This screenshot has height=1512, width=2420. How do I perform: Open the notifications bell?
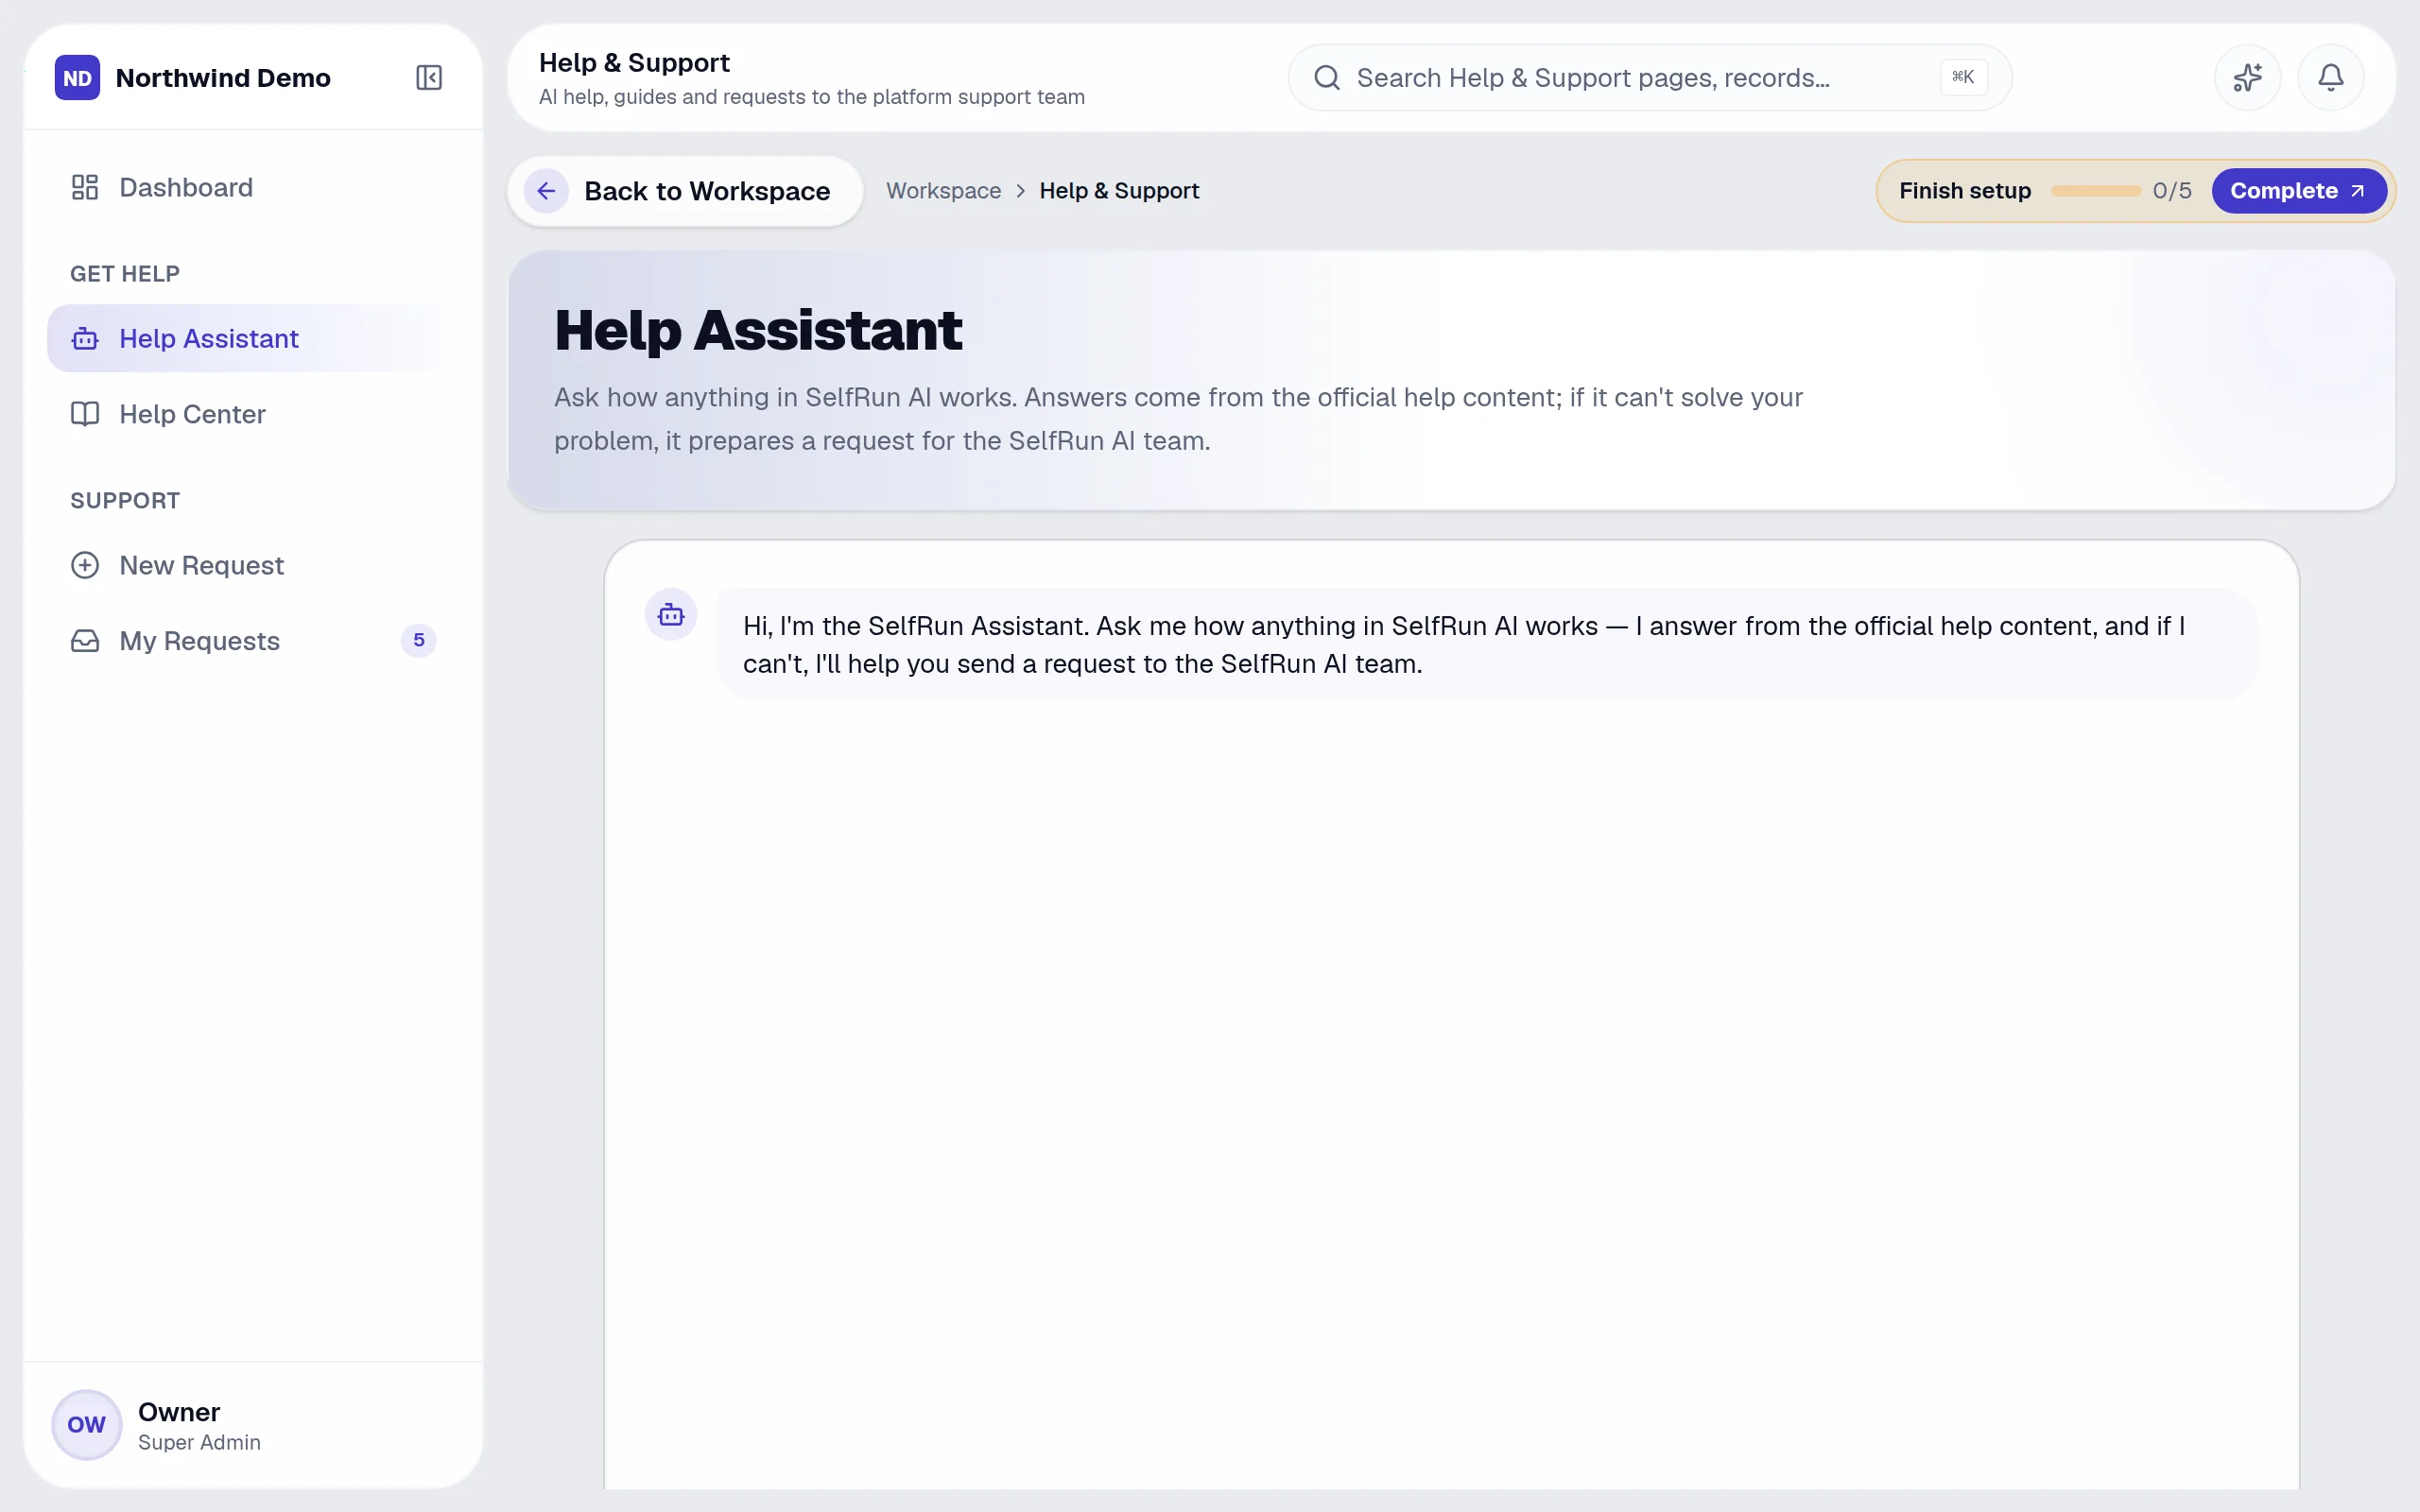[2331, 77]
